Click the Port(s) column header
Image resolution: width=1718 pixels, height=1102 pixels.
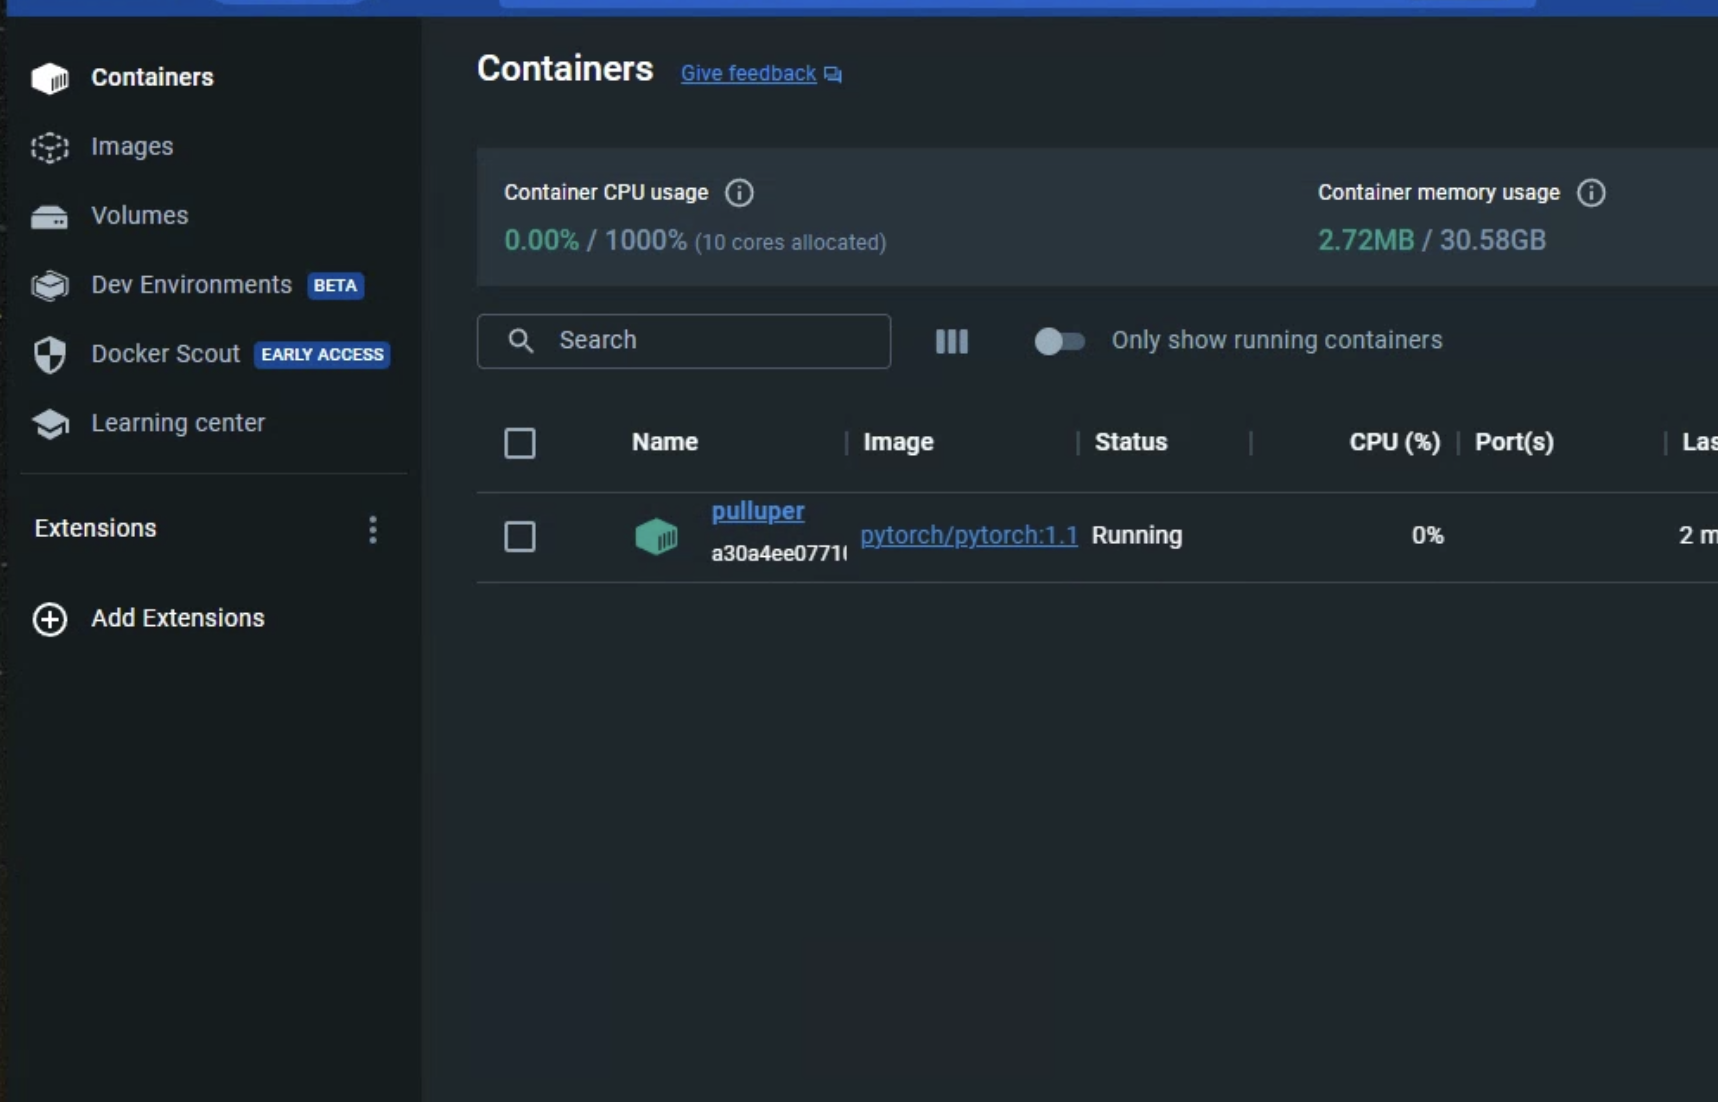1514,442
